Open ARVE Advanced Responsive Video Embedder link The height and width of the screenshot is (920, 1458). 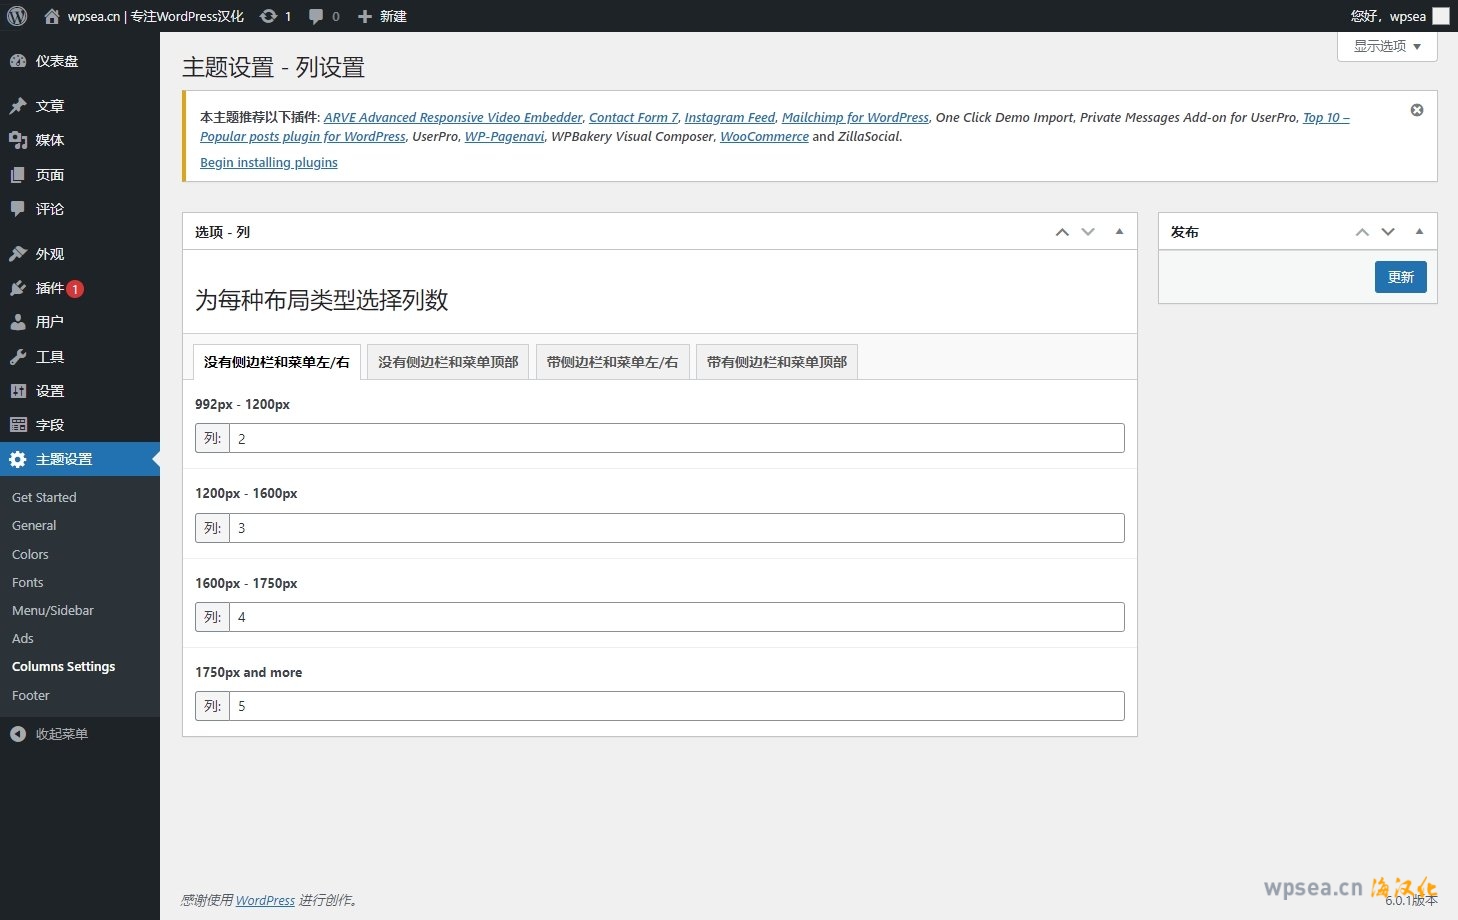[x=453, y=118]
